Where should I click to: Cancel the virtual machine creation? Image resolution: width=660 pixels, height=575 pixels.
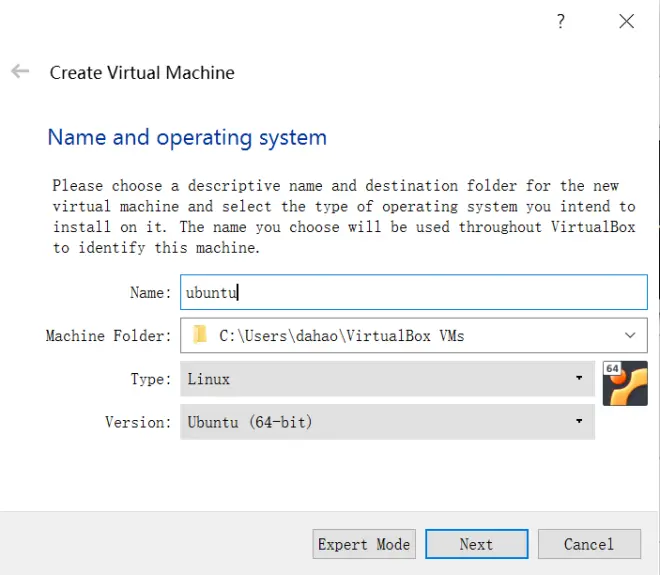(x=589, y=544)
